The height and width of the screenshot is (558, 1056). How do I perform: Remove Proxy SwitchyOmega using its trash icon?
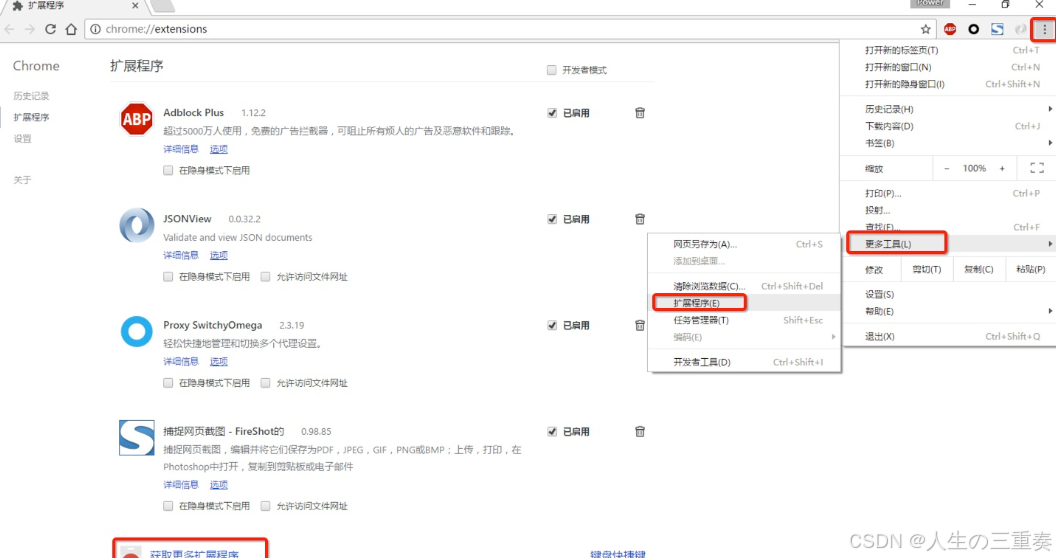[640, 325]
